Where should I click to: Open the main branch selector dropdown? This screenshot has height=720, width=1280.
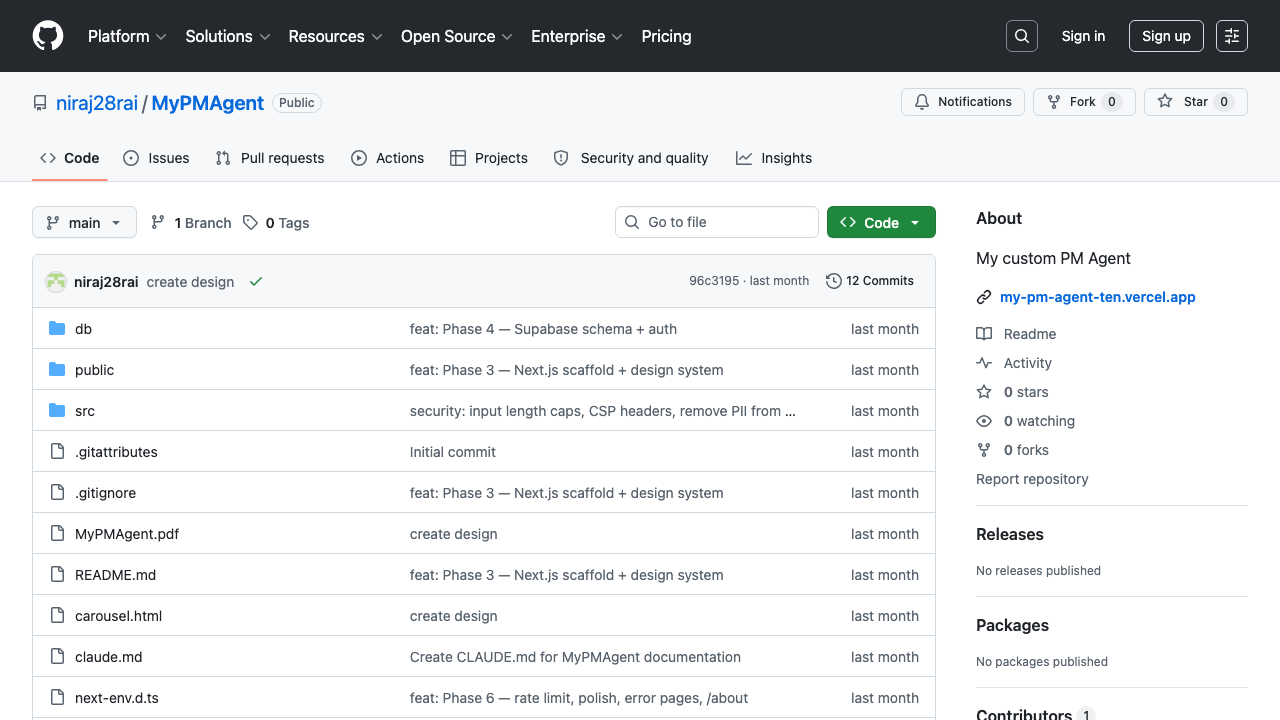coord(84,222)
